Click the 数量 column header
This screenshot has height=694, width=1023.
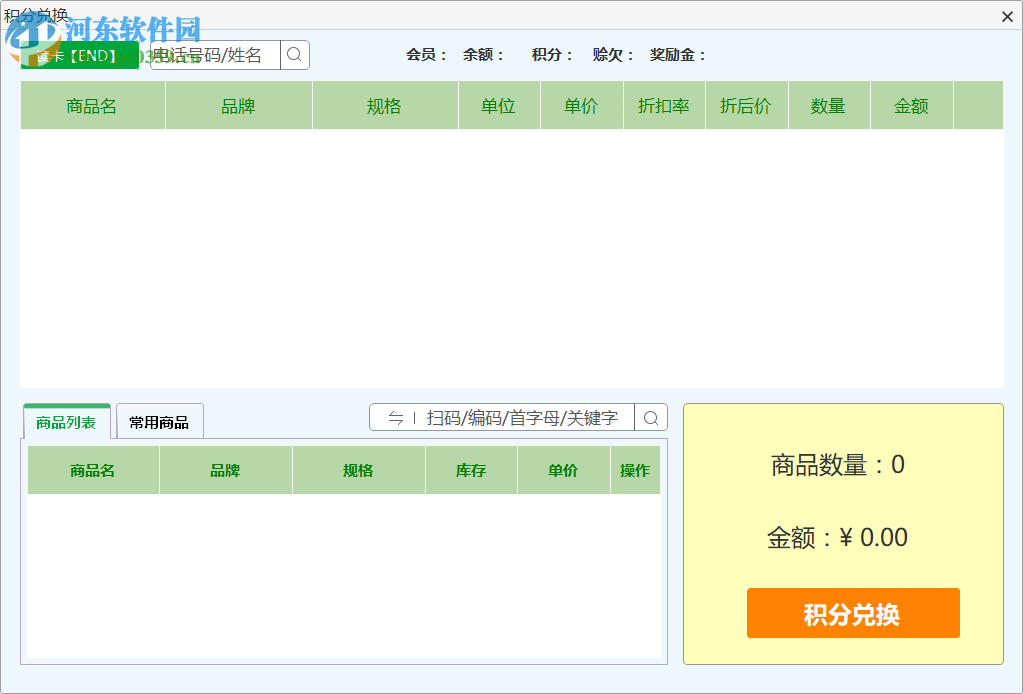coord(829,106)
